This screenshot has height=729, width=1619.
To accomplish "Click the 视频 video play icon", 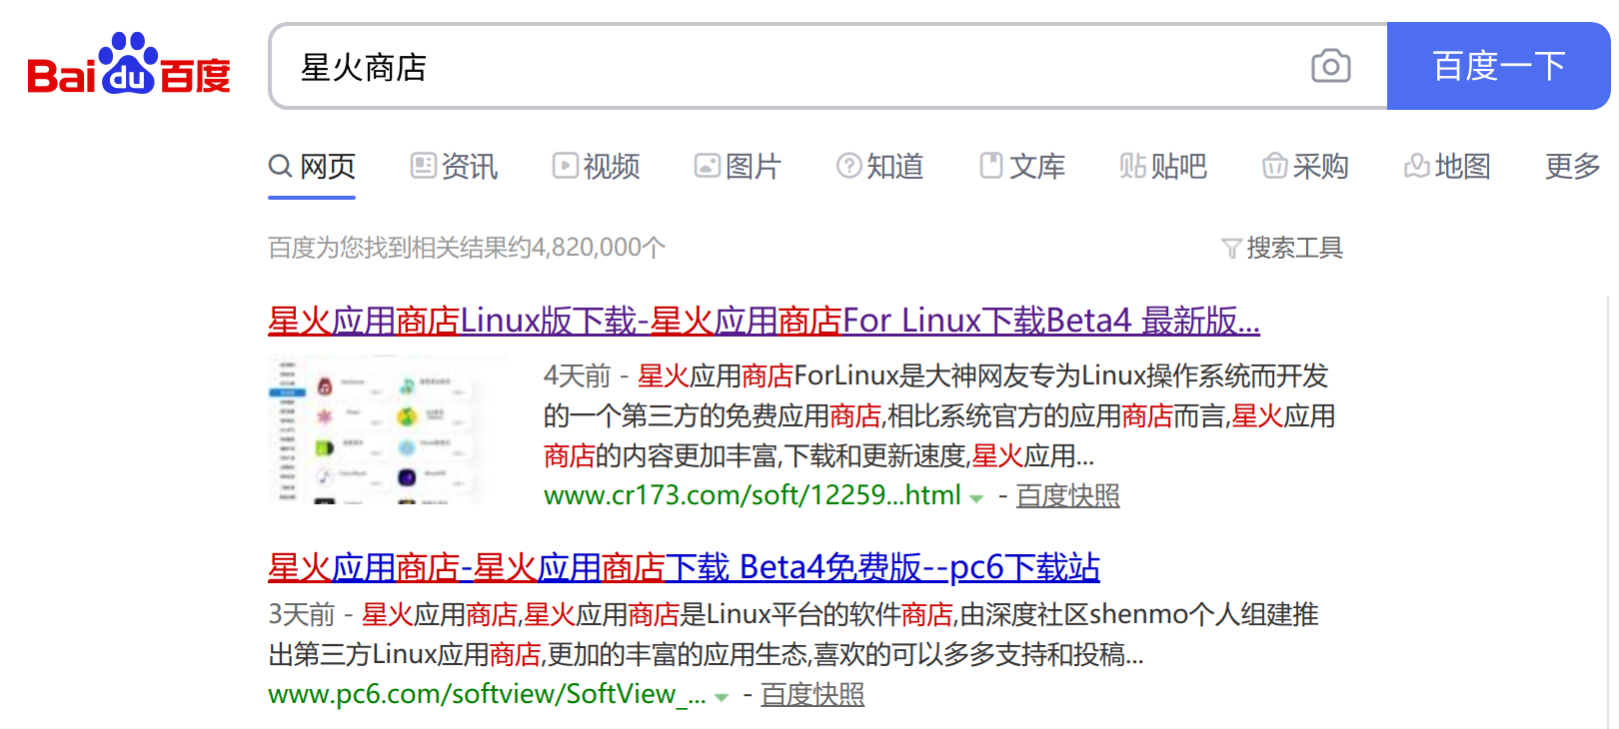I will (565, 165).
